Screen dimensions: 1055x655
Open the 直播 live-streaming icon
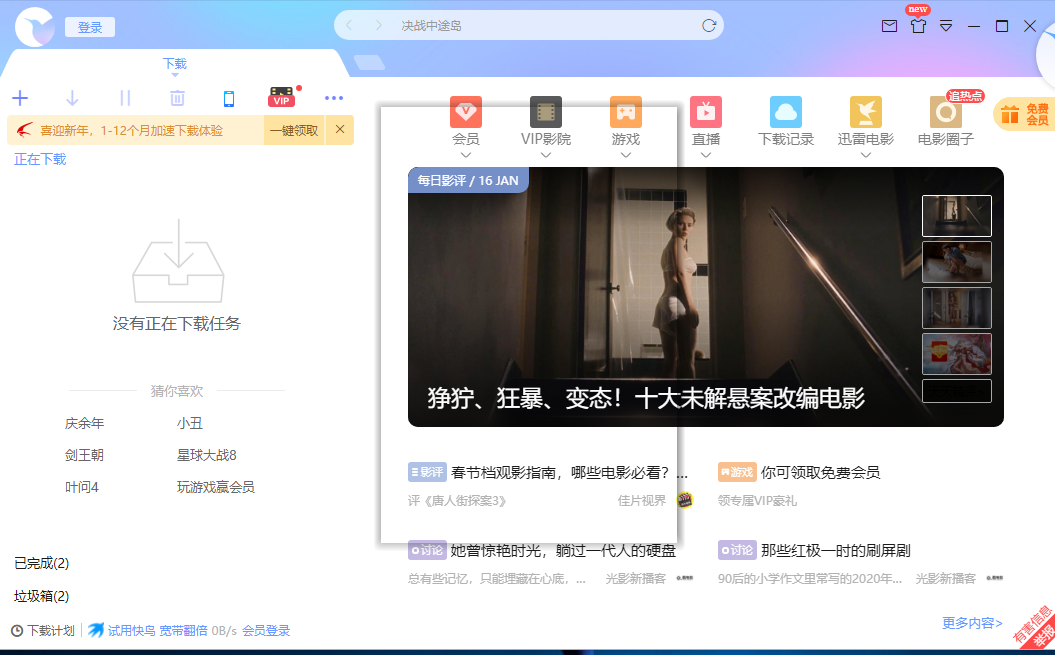coord(706,110)
